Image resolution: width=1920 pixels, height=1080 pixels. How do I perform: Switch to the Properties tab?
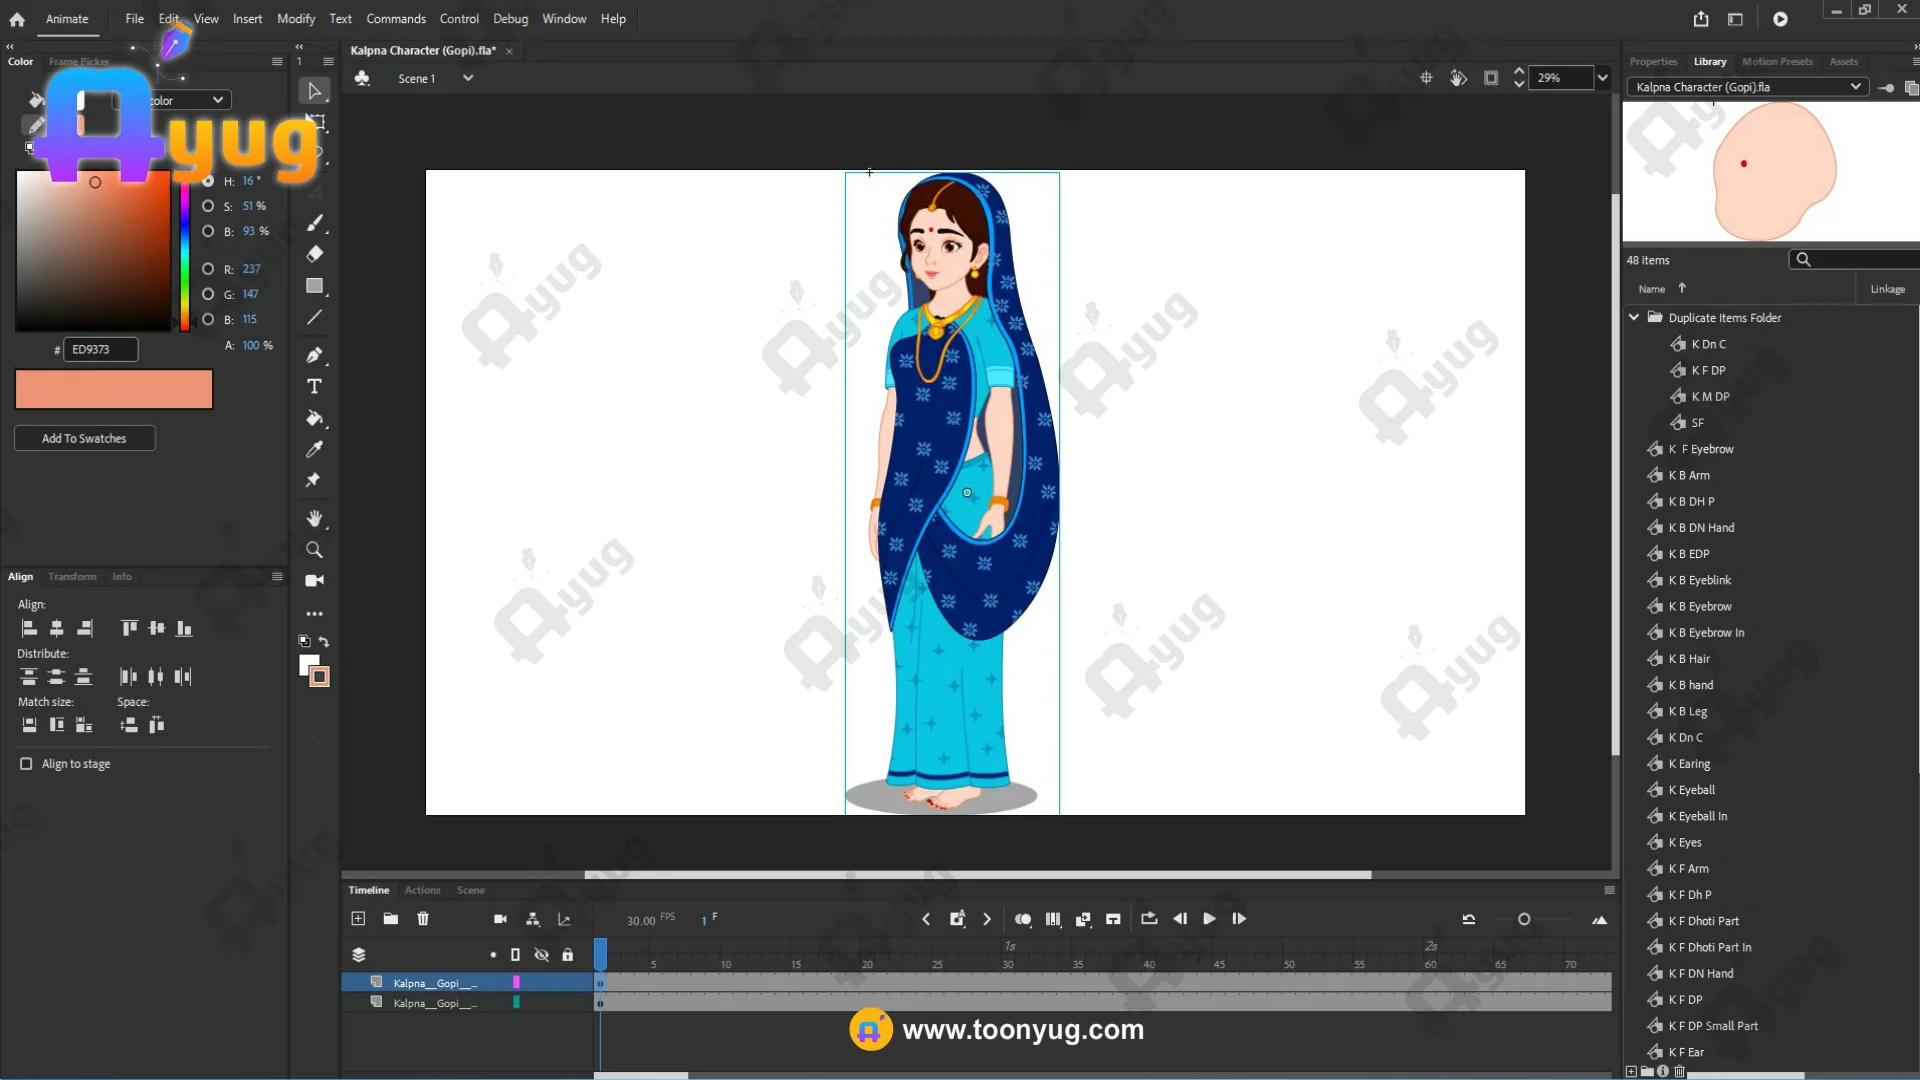[1653, 62]
